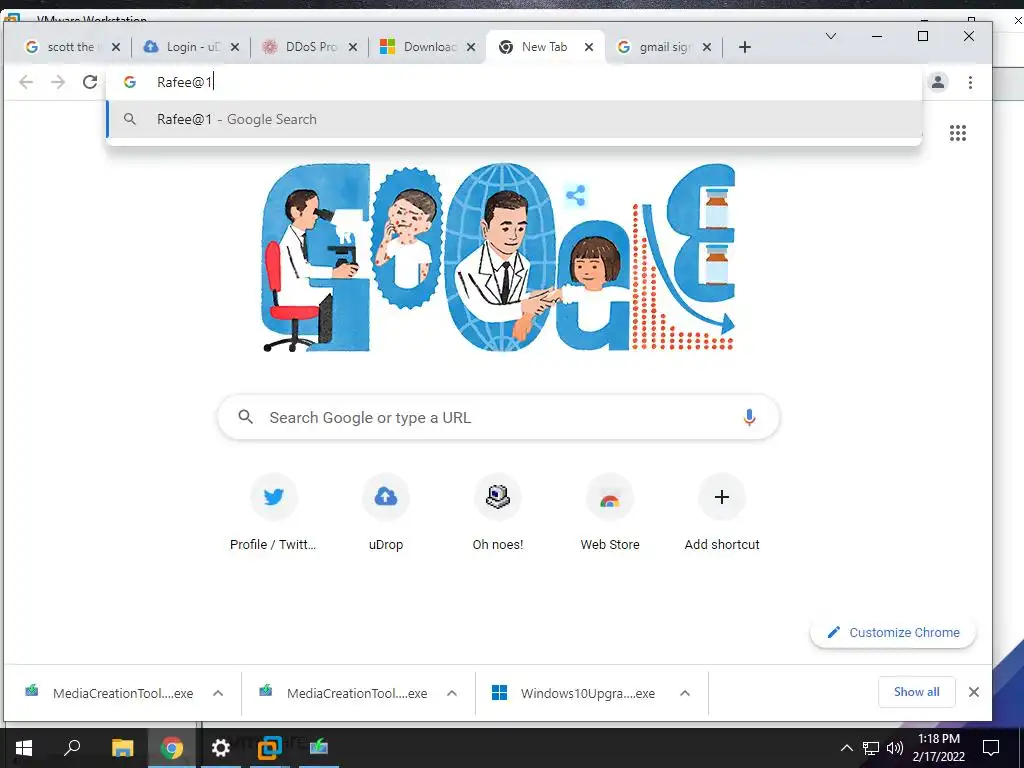1024x768 pixels.
Task: Open the Profile / Twitter shortcut
Action: click(274, 513)
